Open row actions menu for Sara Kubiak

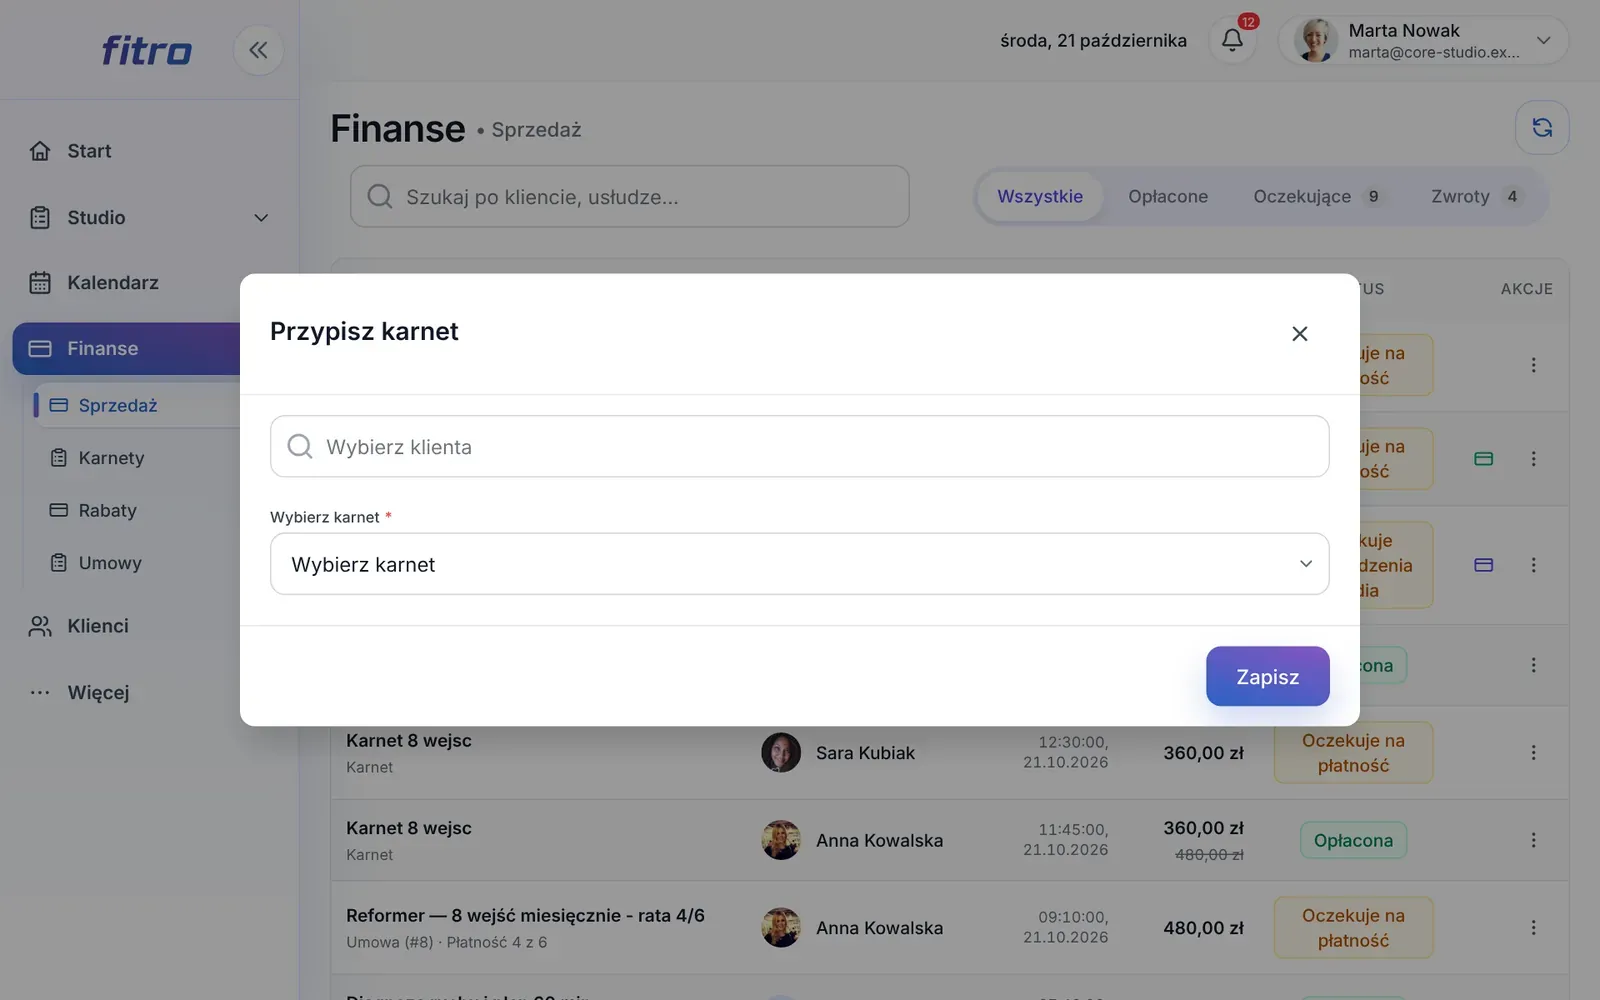[x=1533, y=753]
